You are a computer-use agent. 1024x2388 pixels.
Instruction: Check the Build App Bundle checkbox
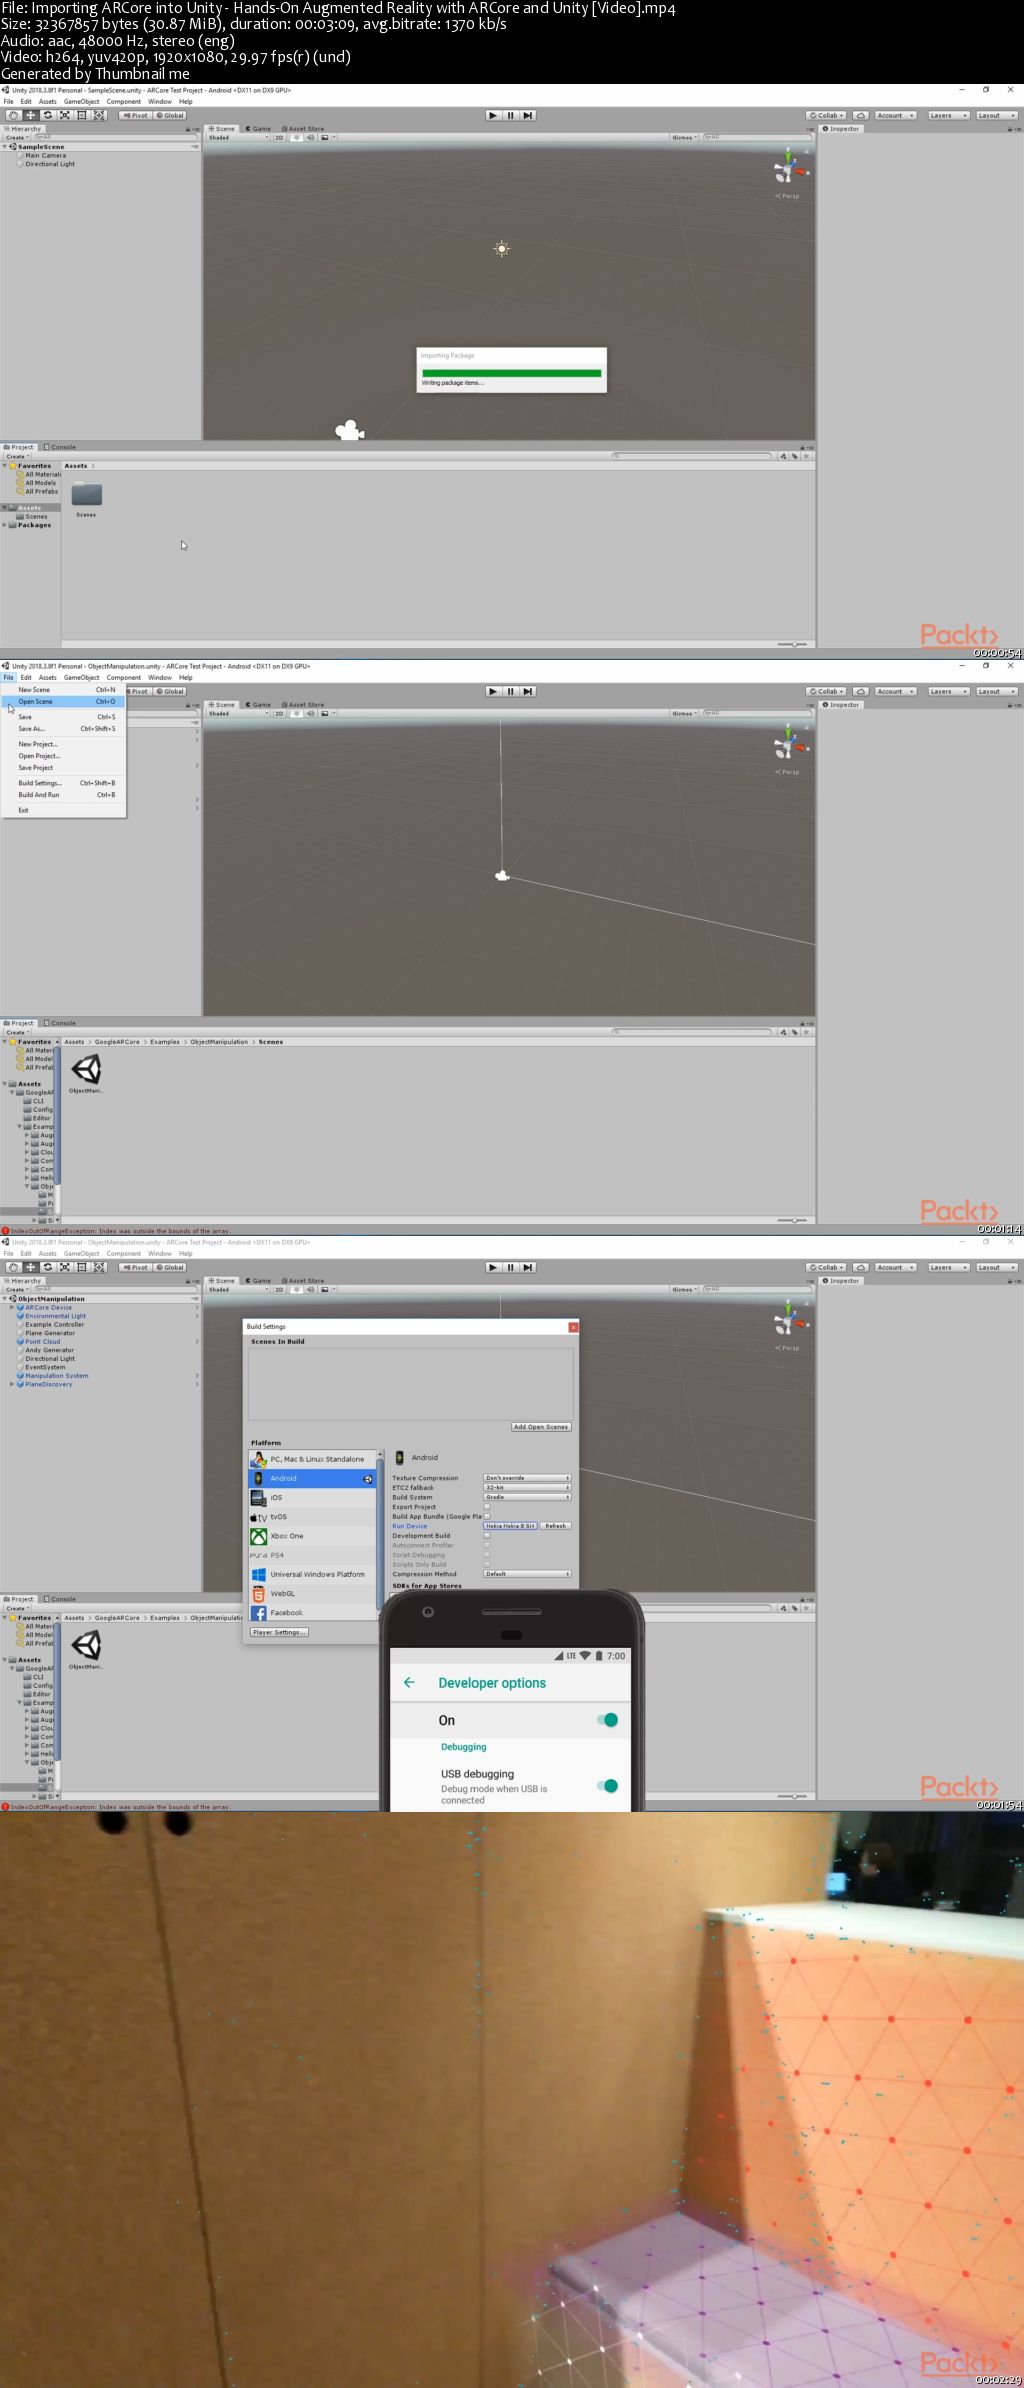tap(487, 1516)
